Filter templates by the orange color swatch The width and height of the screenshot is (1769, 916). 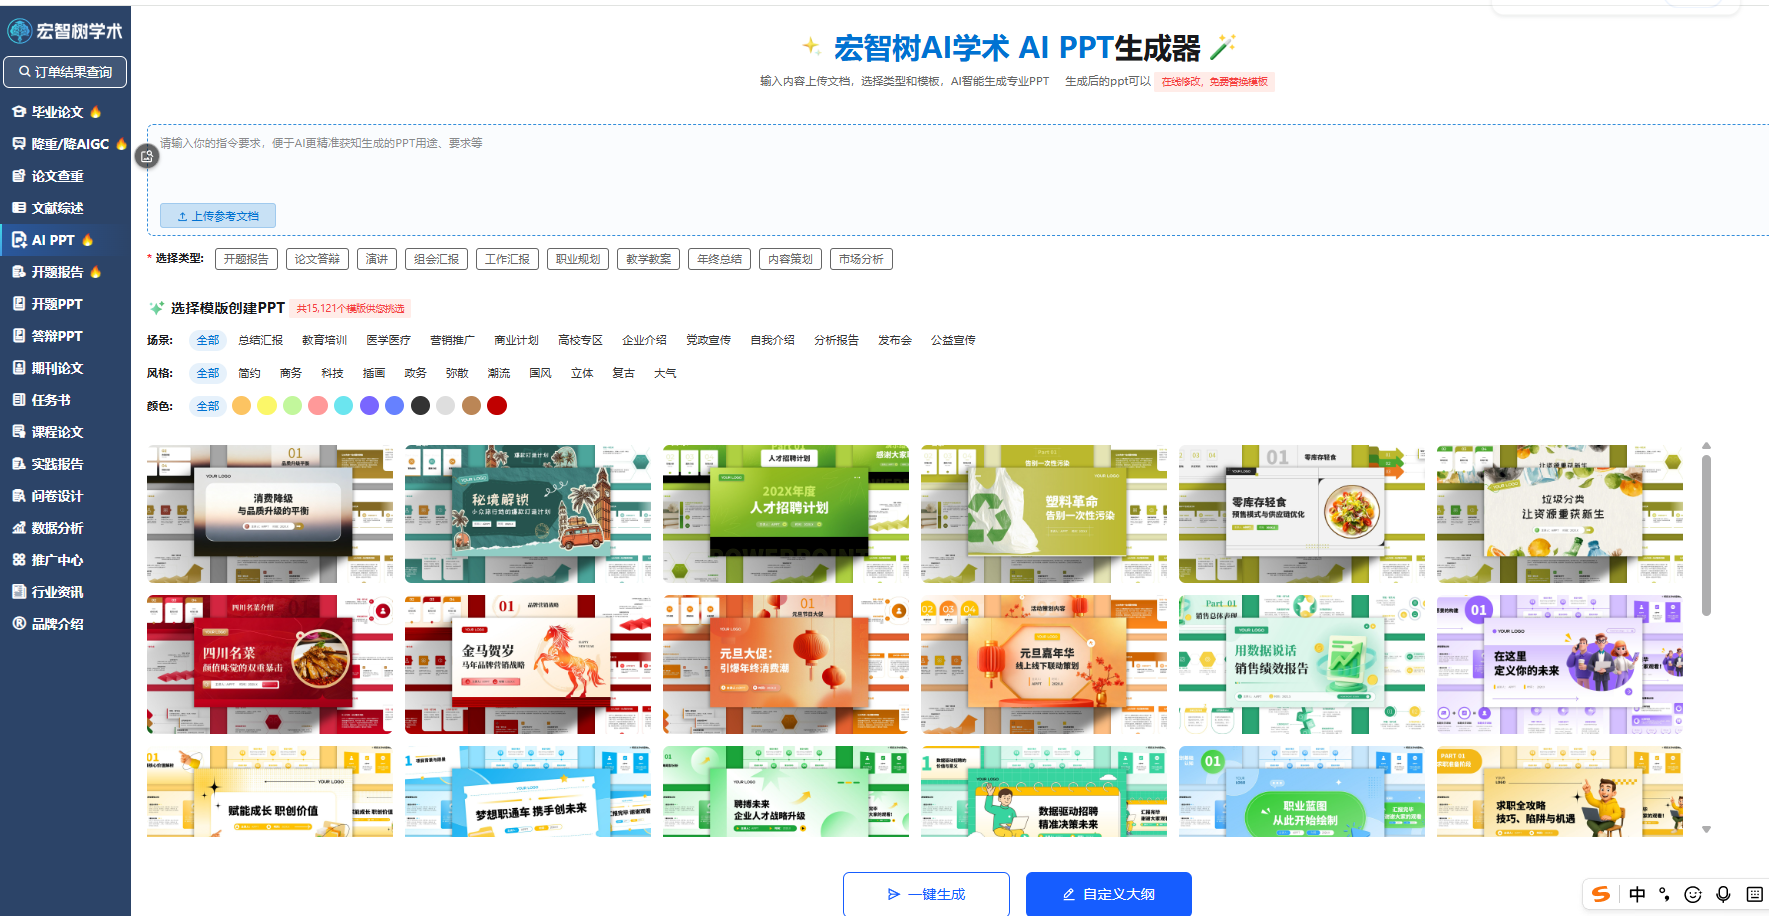241,405
